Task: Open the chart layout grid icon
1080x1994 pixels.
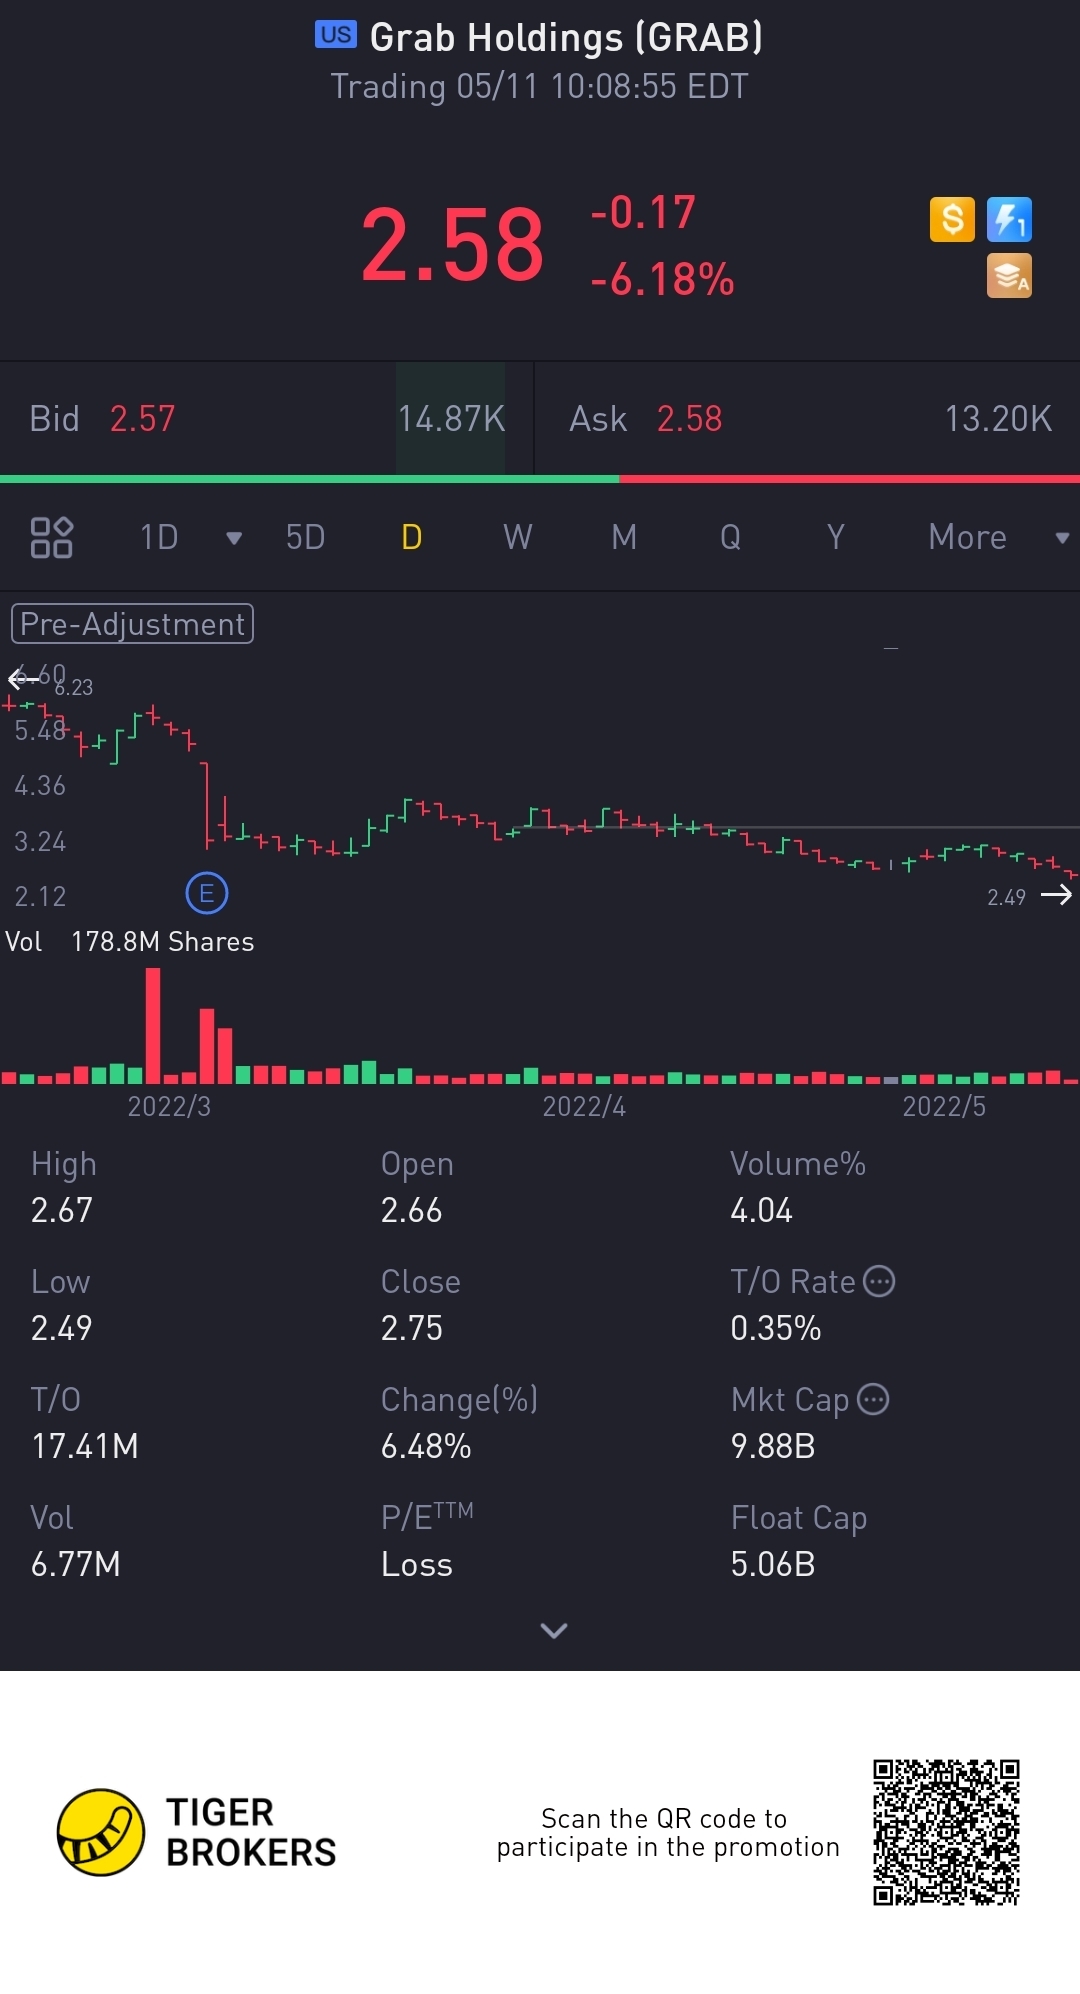Action: (51, 537)
